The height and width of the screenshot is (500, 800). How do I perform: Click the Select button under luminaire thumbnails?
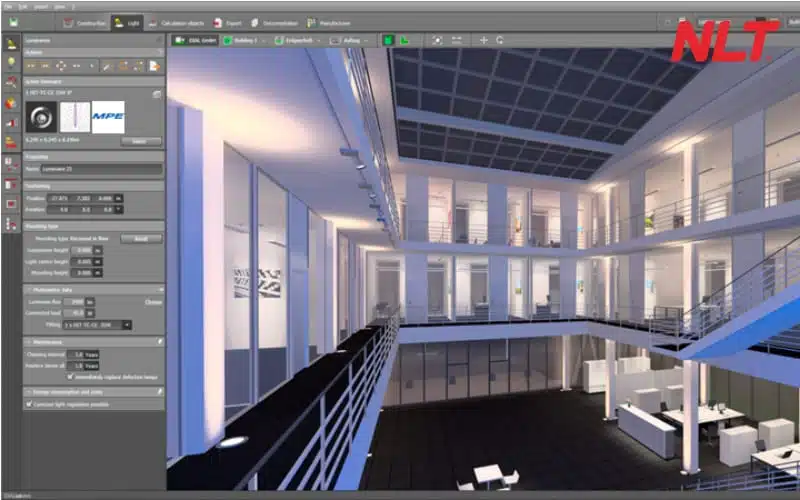tap(140, 141)
